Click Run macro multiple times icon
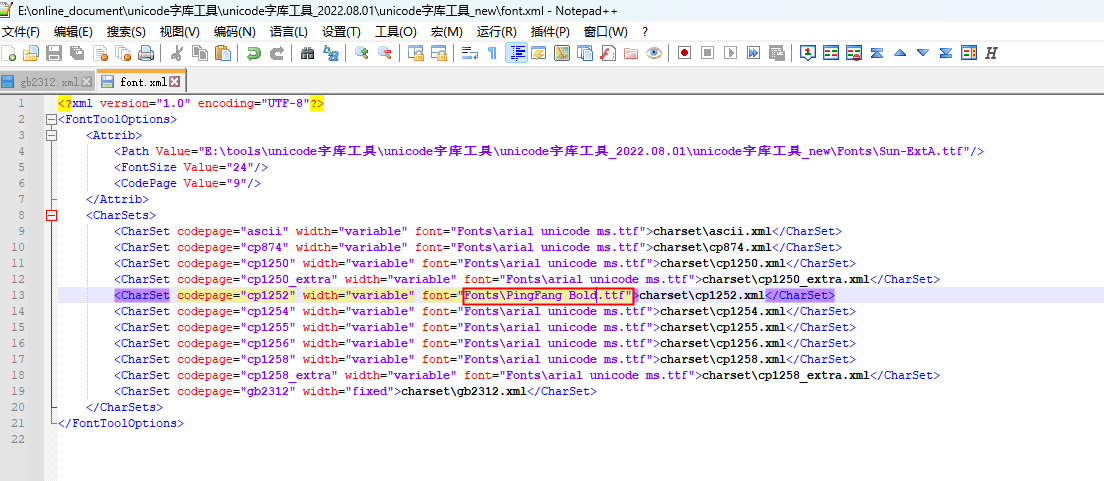The height and width of the screenshot is (481, 1104). click(x=753, y=53)
